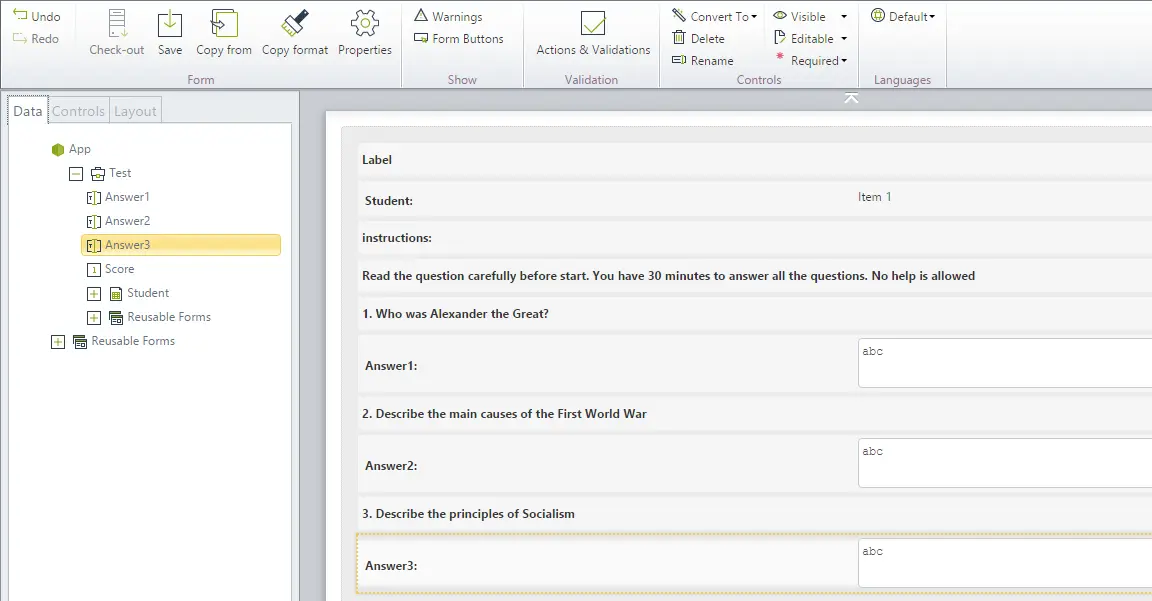Expand Reusable Forms under Test
1152x601 pixels.
(94, 318)
